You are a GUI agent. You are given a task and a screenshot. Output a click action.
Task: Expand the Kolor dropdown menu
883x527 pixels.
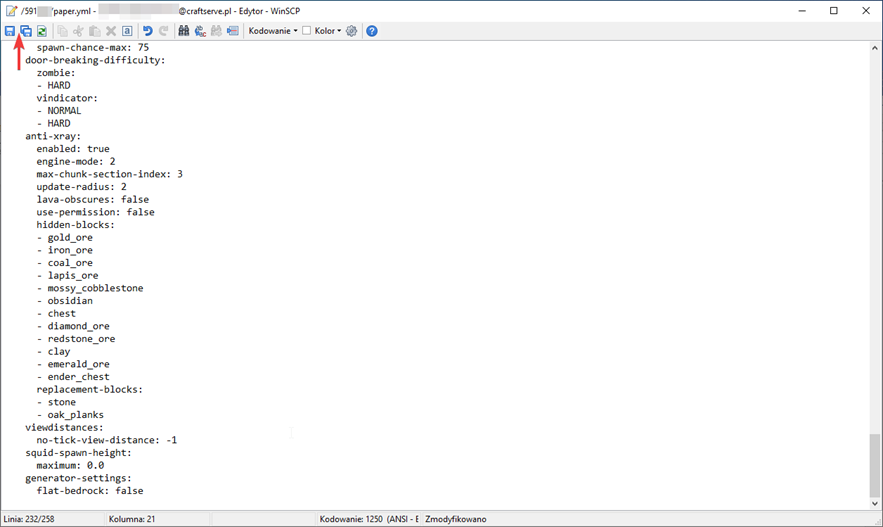pyautogui.click(x=327, y=31)
